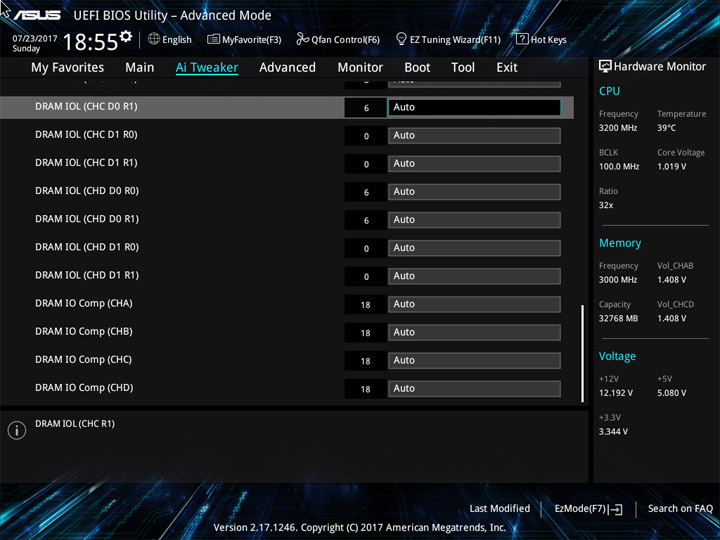Click current value 6 for DRAM IOL (CHD D0 R0)
This screenshot has height=540, width=720.
point(366,192)
